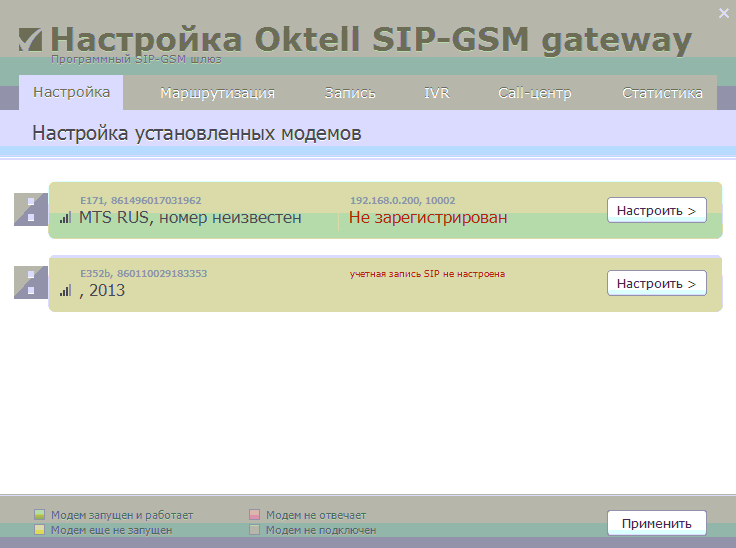Screen dimensions: 736x548
Task: Click the 'Модем запущен и работает' legend text
Action: (x=122, y=515)
